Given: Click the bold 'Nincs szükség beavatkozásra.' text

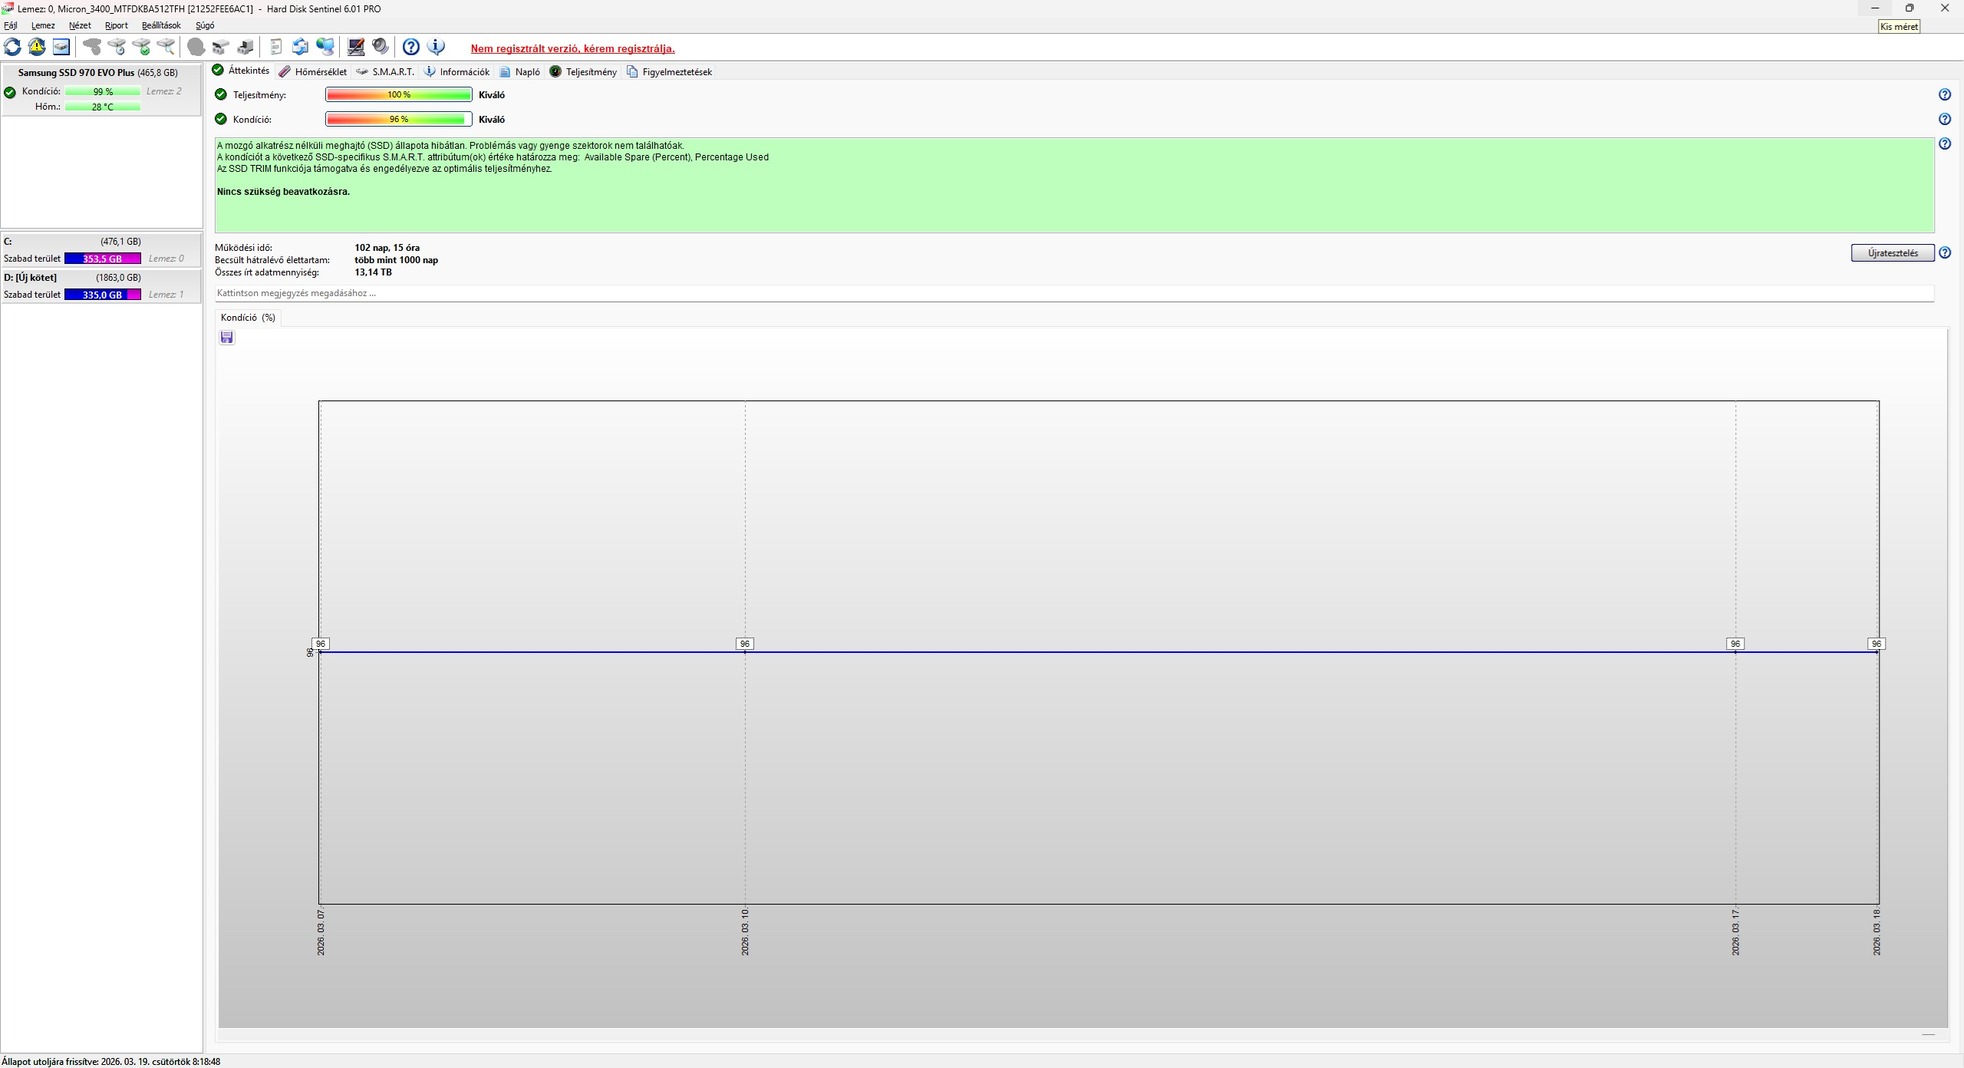Looking at the screenshot, I should [x=283, y=192].
